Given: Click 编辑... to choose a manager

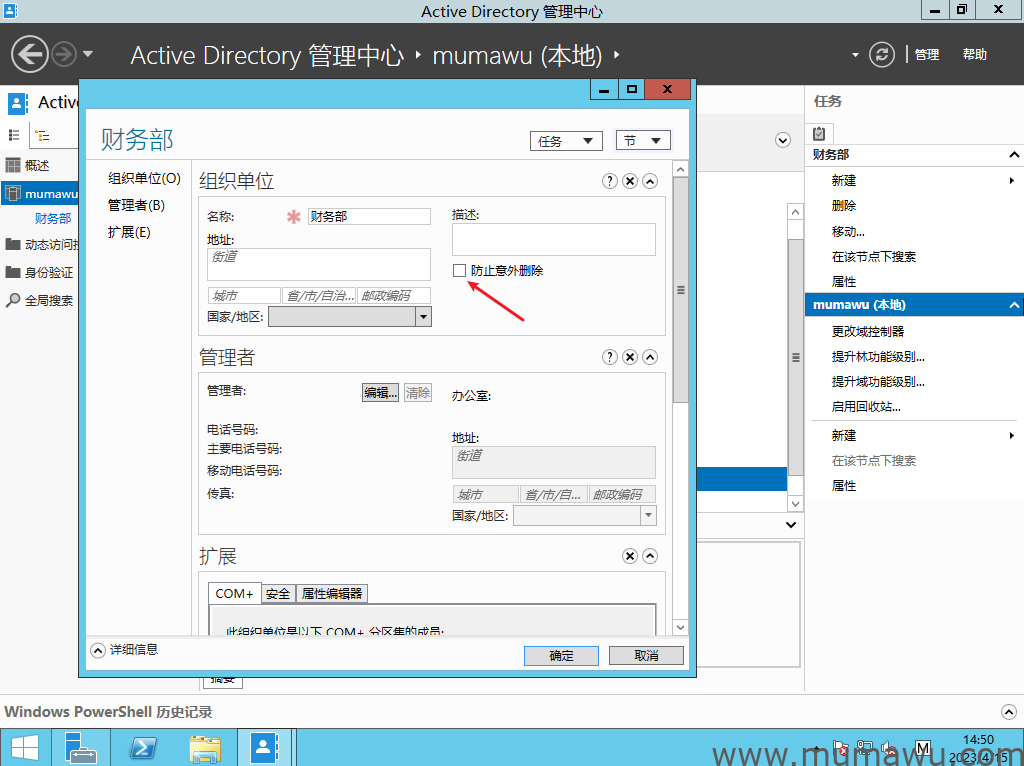Looking at the screenshot, I should (x=380, y=392).
